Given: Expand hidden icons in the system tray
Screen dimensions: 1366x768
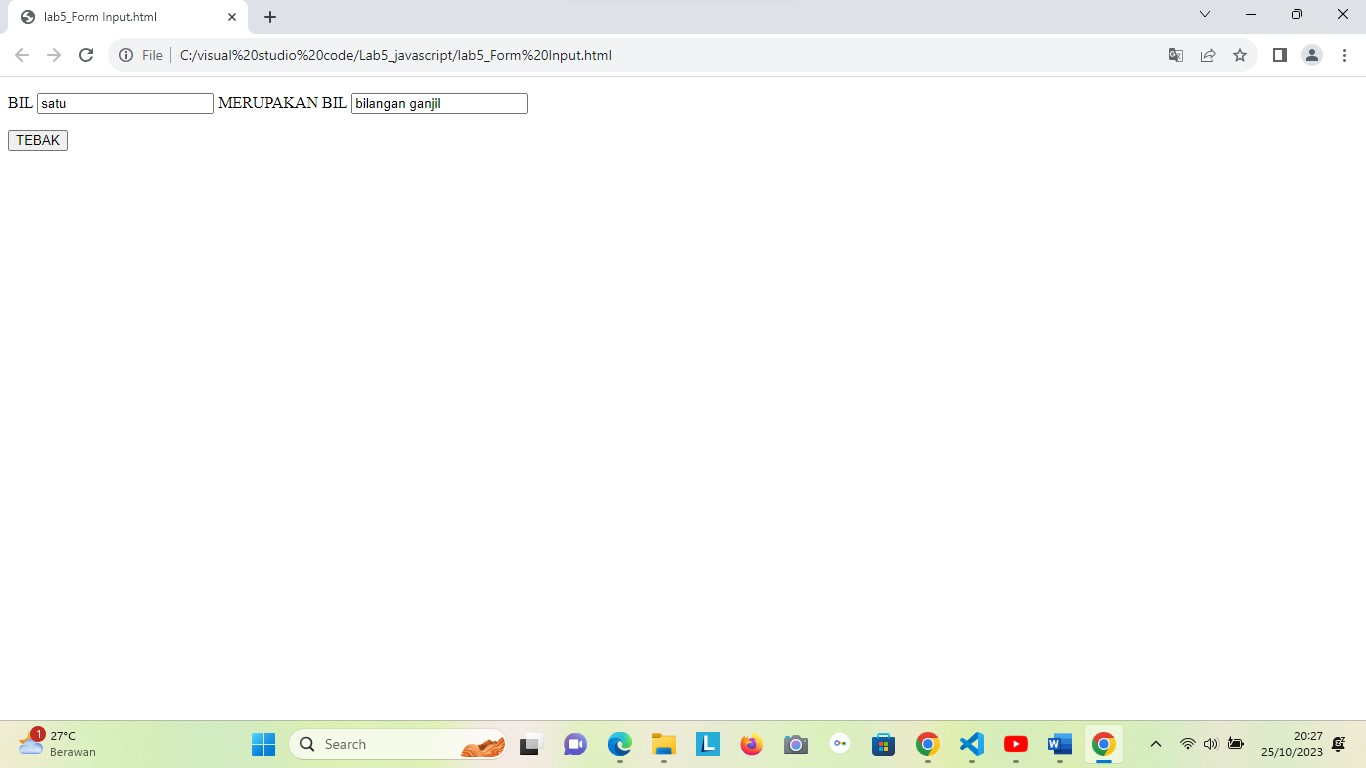Looking at the screenshot, I should click(x=1155, y=744).
